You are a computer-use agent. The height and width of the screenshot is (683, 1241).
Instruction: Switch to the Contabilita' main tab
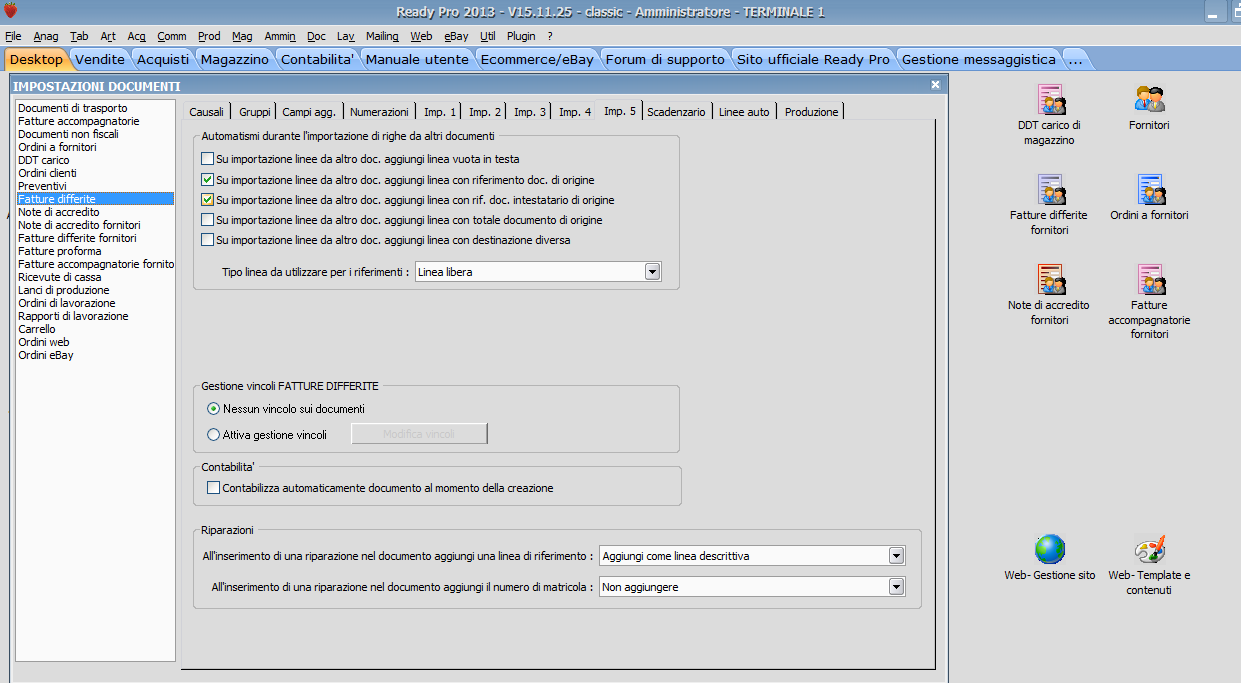click(x=318, y=59)
